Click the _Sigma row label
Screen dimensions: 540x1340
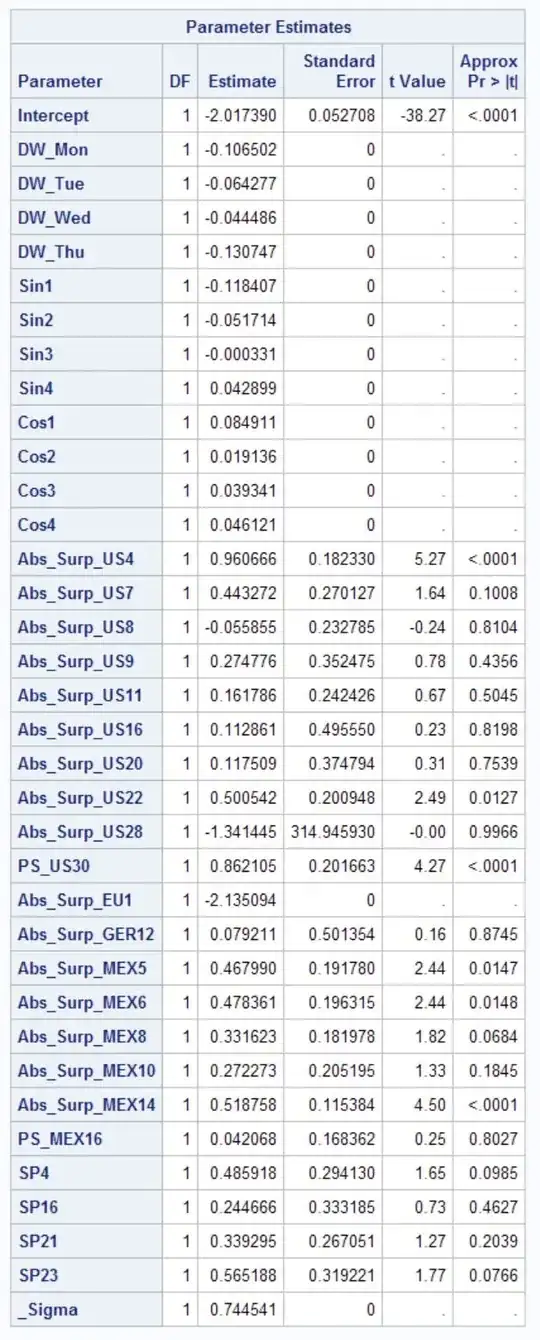tap(46, 1310)
